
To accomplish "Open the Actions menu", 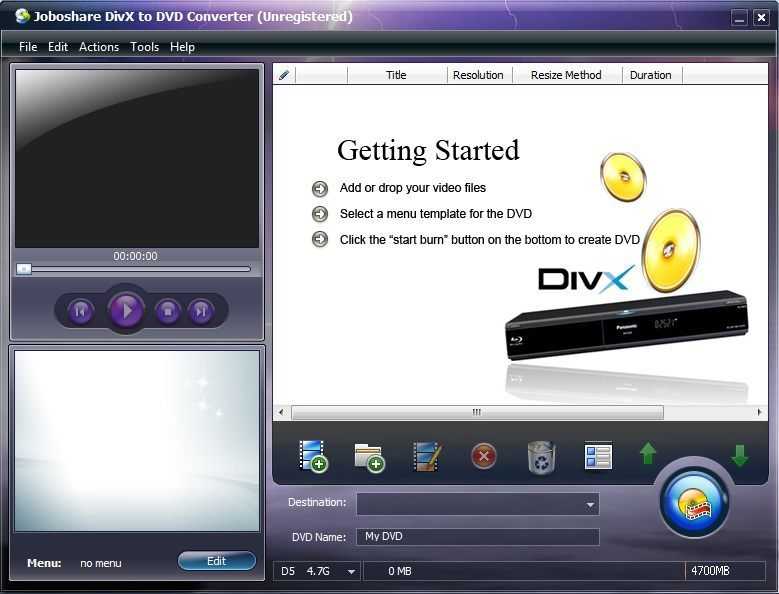I will click(x=99, y=47).
